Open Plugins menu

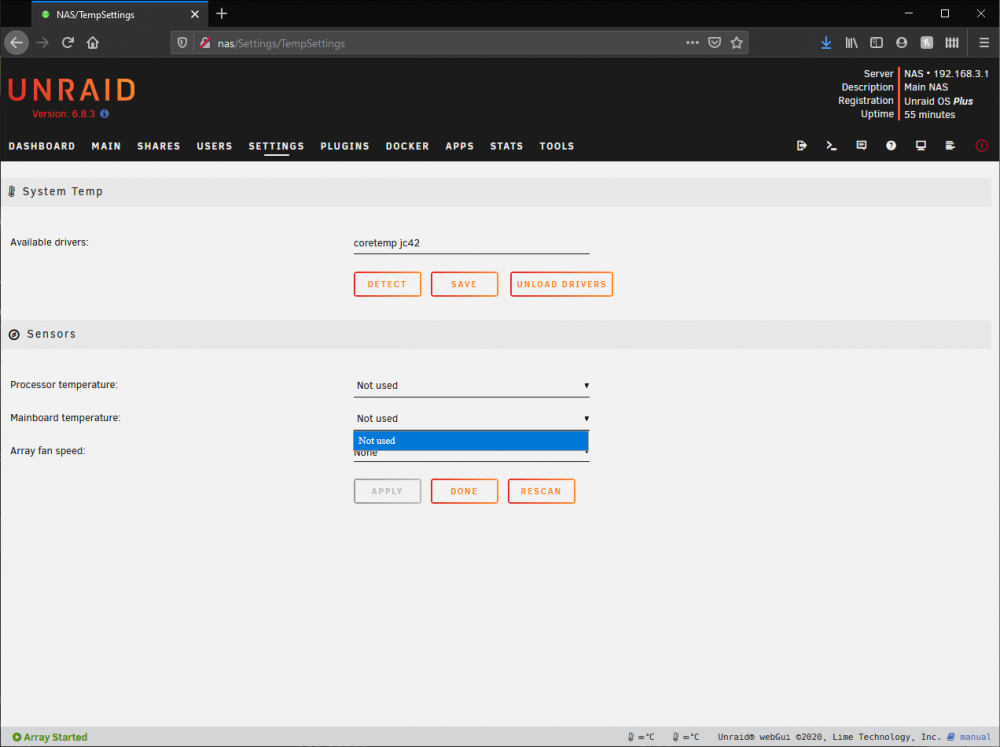(344, 146)
